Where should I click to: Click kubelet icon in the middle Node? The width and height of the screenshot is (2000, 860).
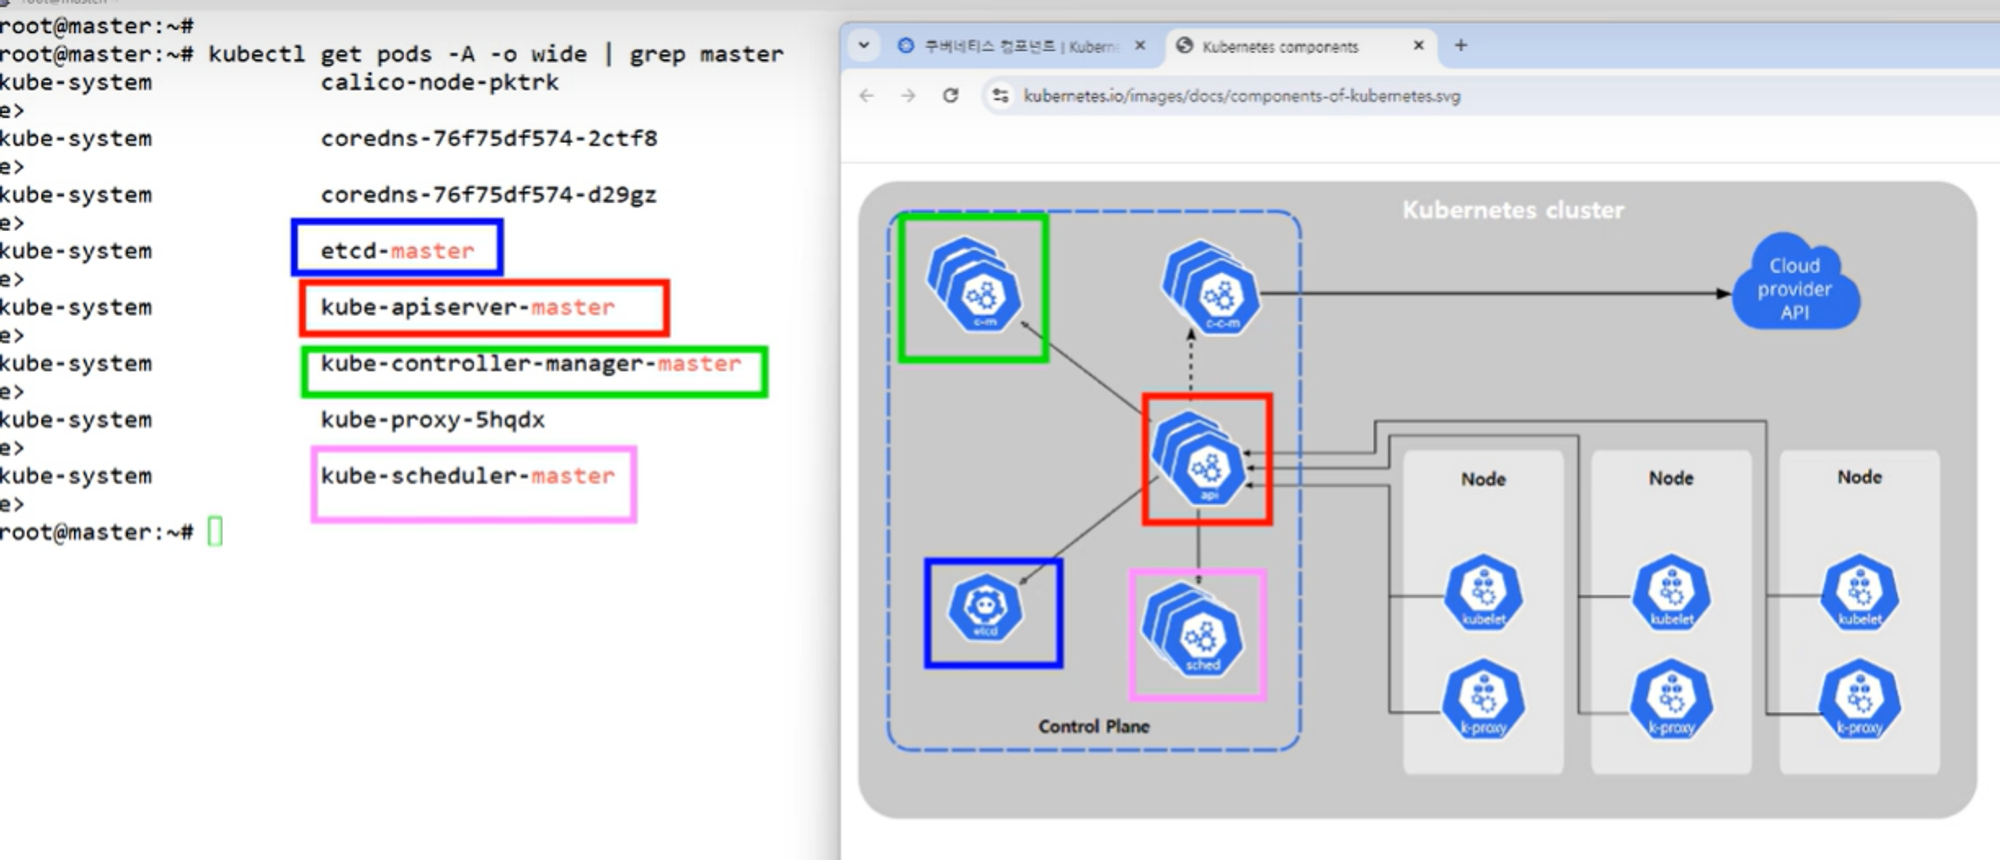[x=1672, y=594]
